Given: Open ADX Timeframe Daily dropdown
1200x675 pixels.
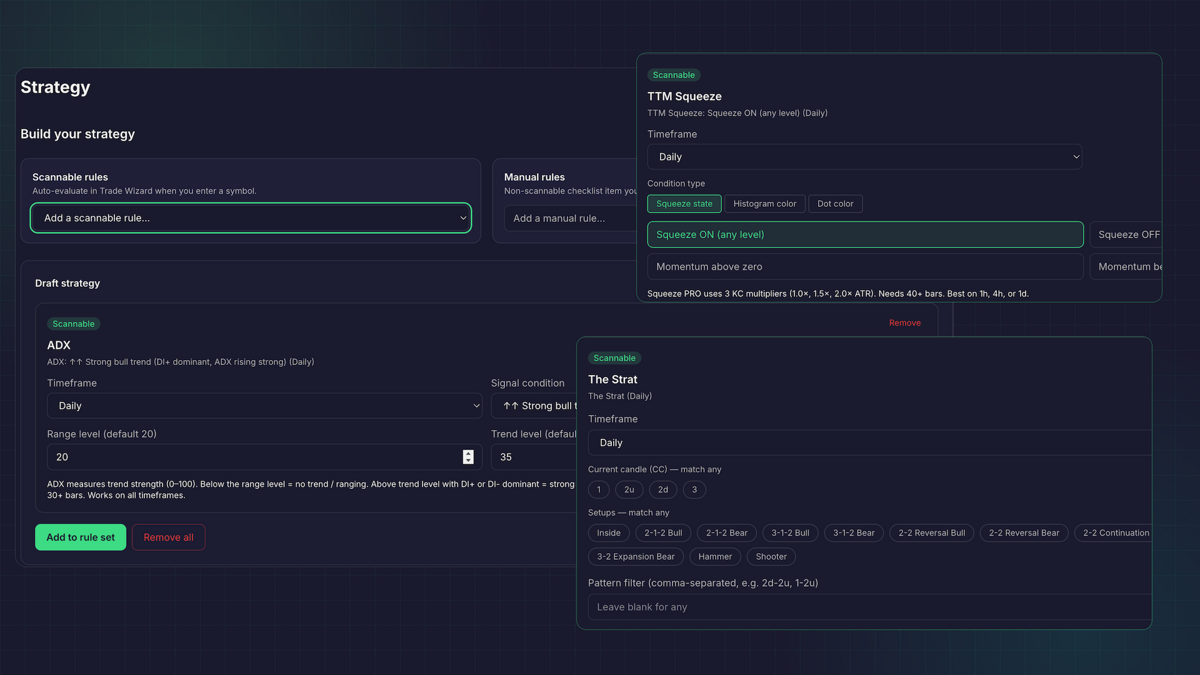Looking at the screenshot, I should 264,406.
